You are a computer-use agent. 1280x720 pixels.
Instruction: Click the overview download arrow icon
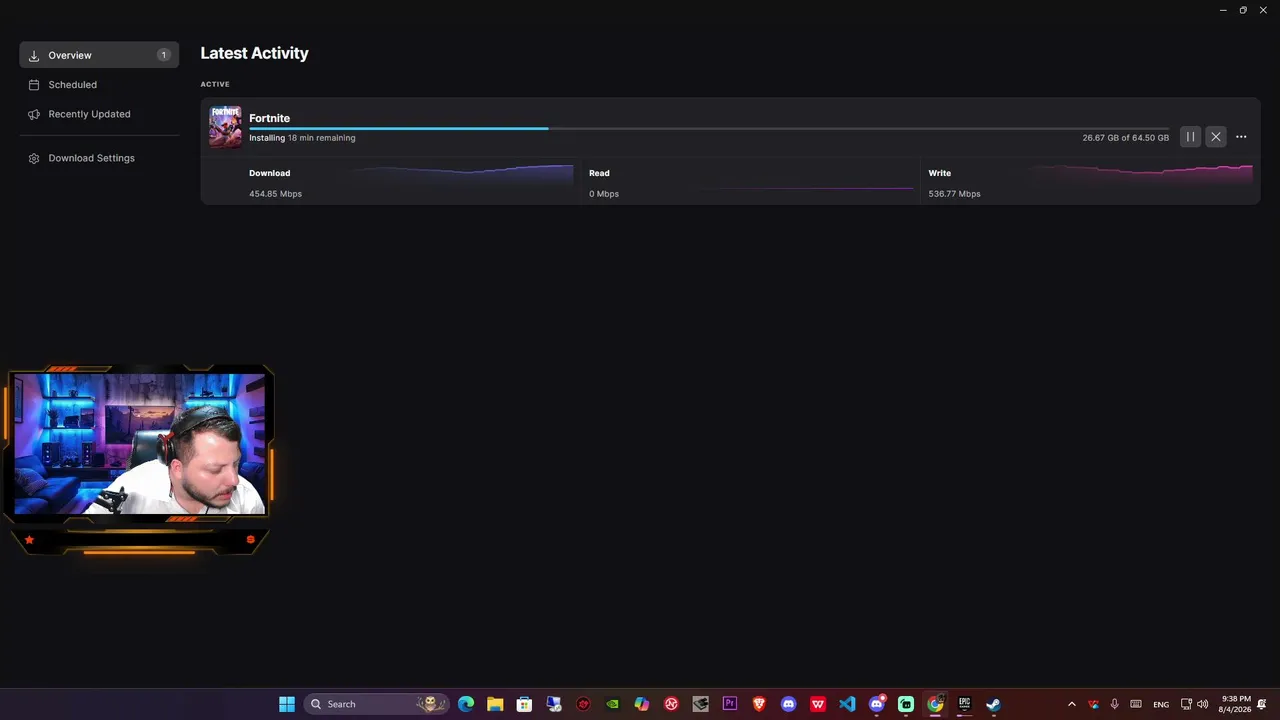tap(34, 55)
